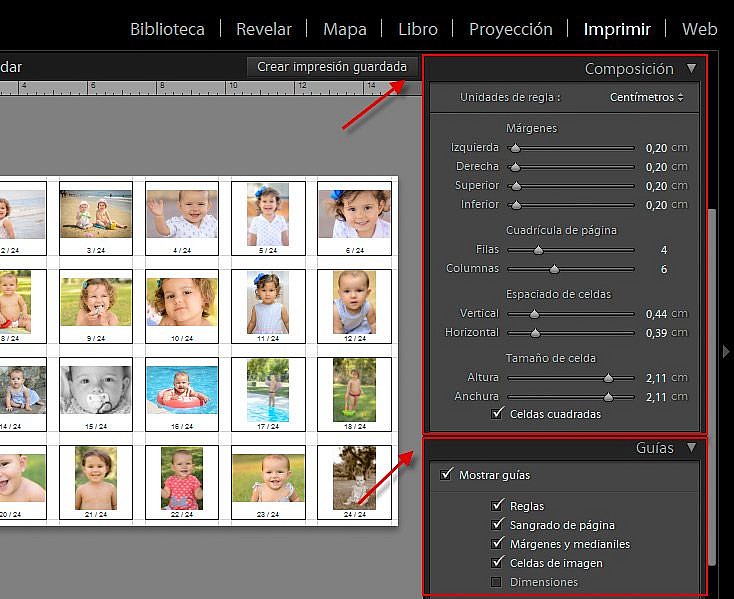Open the Mapa module
Screen dimensions: 734x599
pos(345,29)
